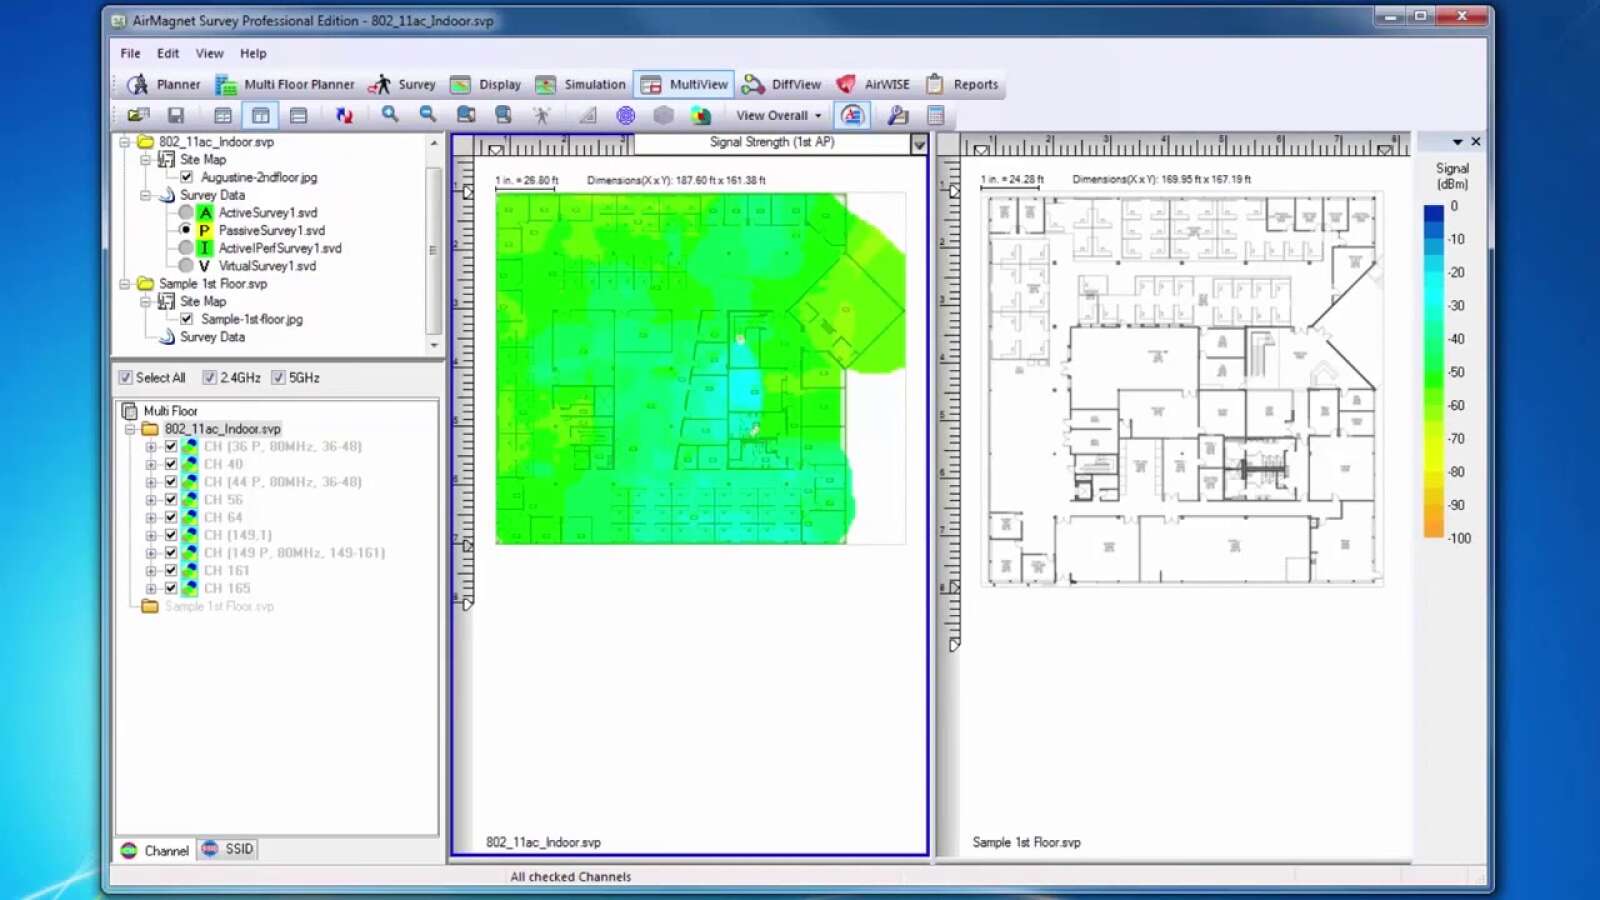Expand the CH 56 channel node
Viewport: 1600px width, 900px height.
point(151,500)
